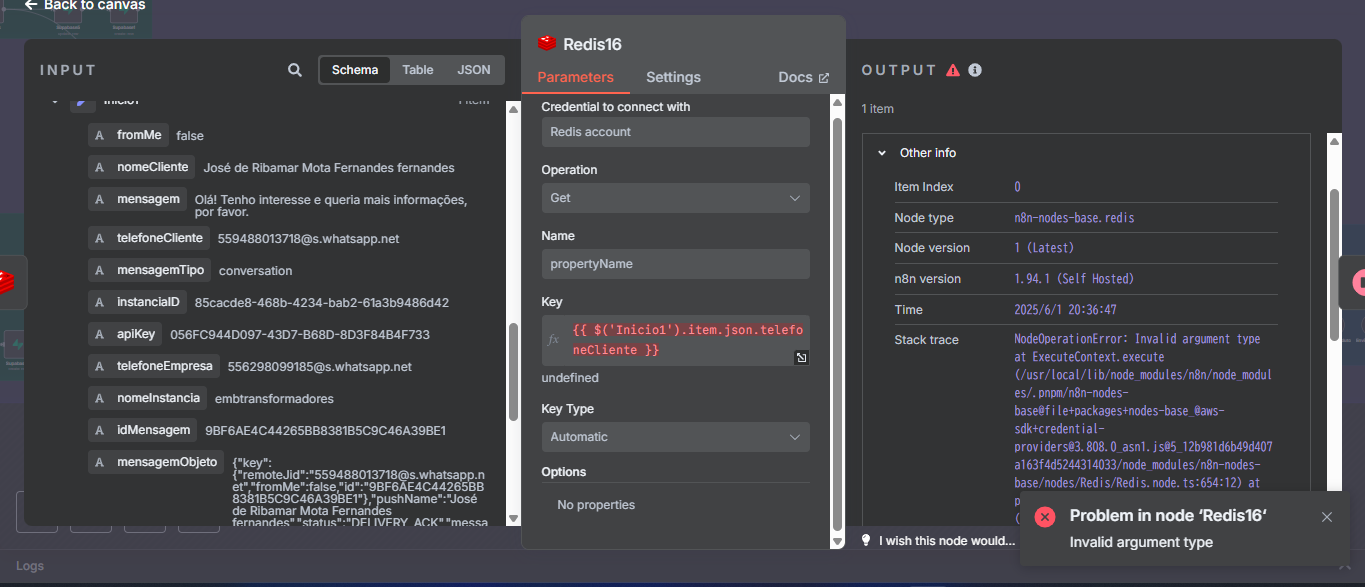The image size is (1365, 587).
Task: Select the mensagemTipo value conversation
Action: click(256, 271)
